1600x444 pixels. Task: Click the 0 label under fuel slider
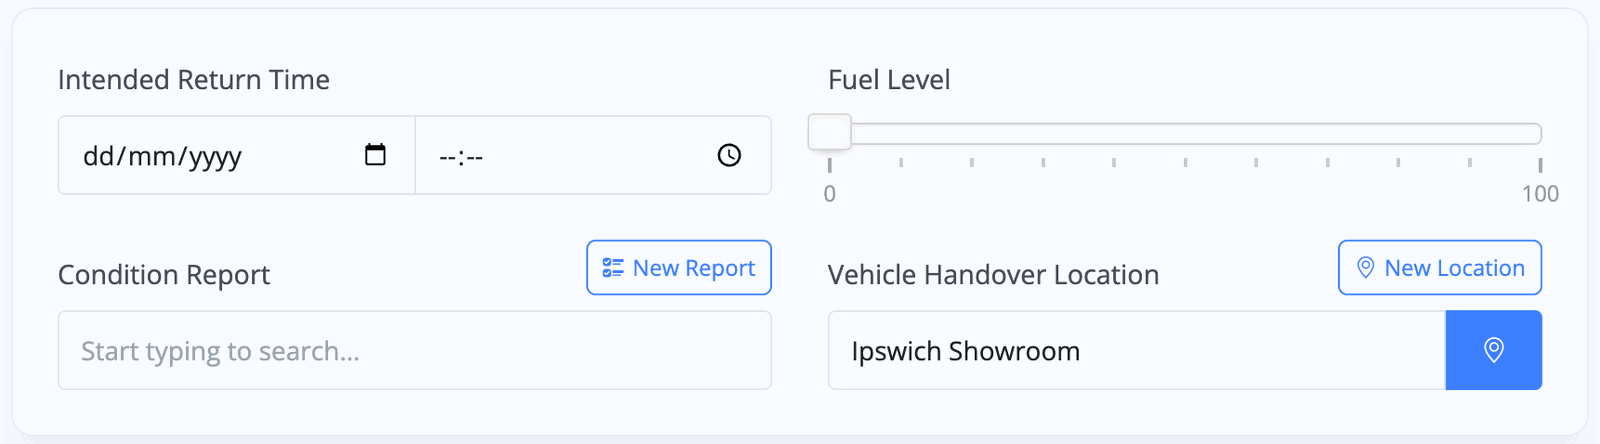(x=830, y=194)
